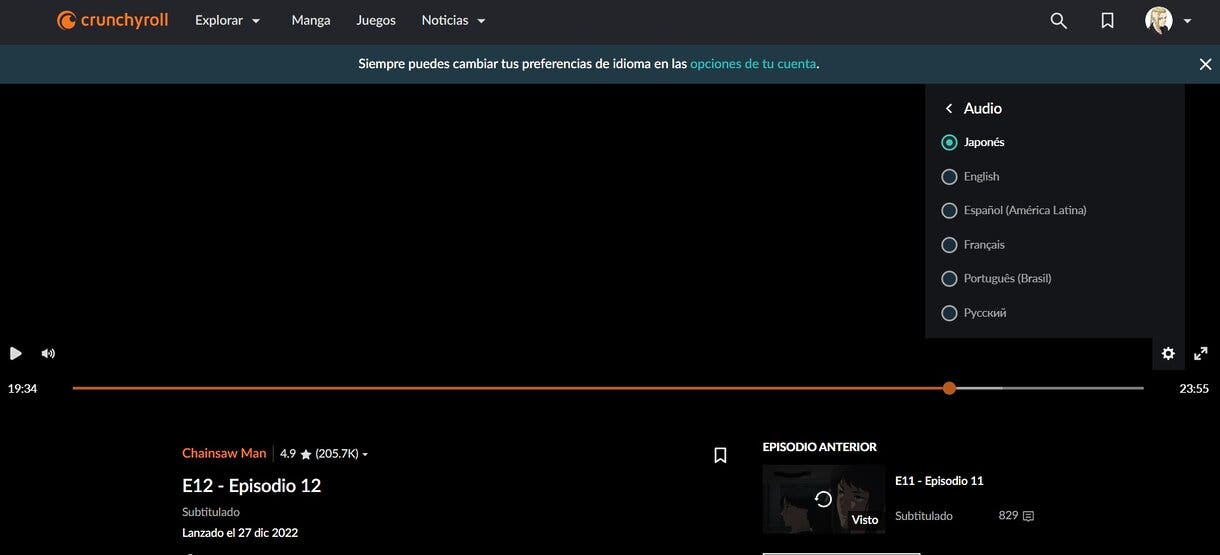Click the Audio menu title

(983, 108)
